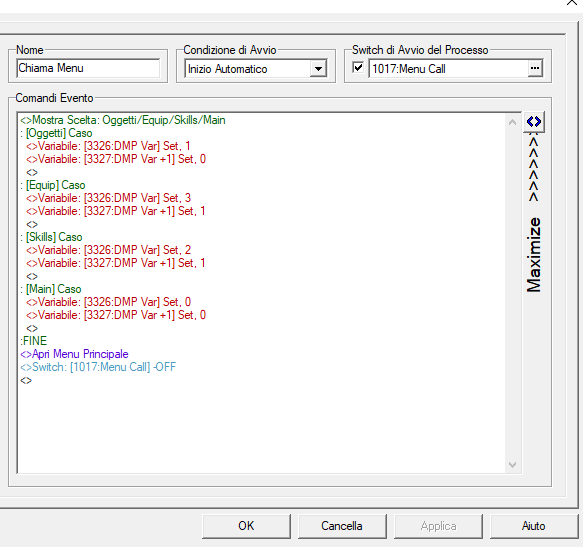The height and width of the screenshot is (547, 583).
Task: Select Variabile 3327 Set, 0 under Main
Action: (116, 315)
